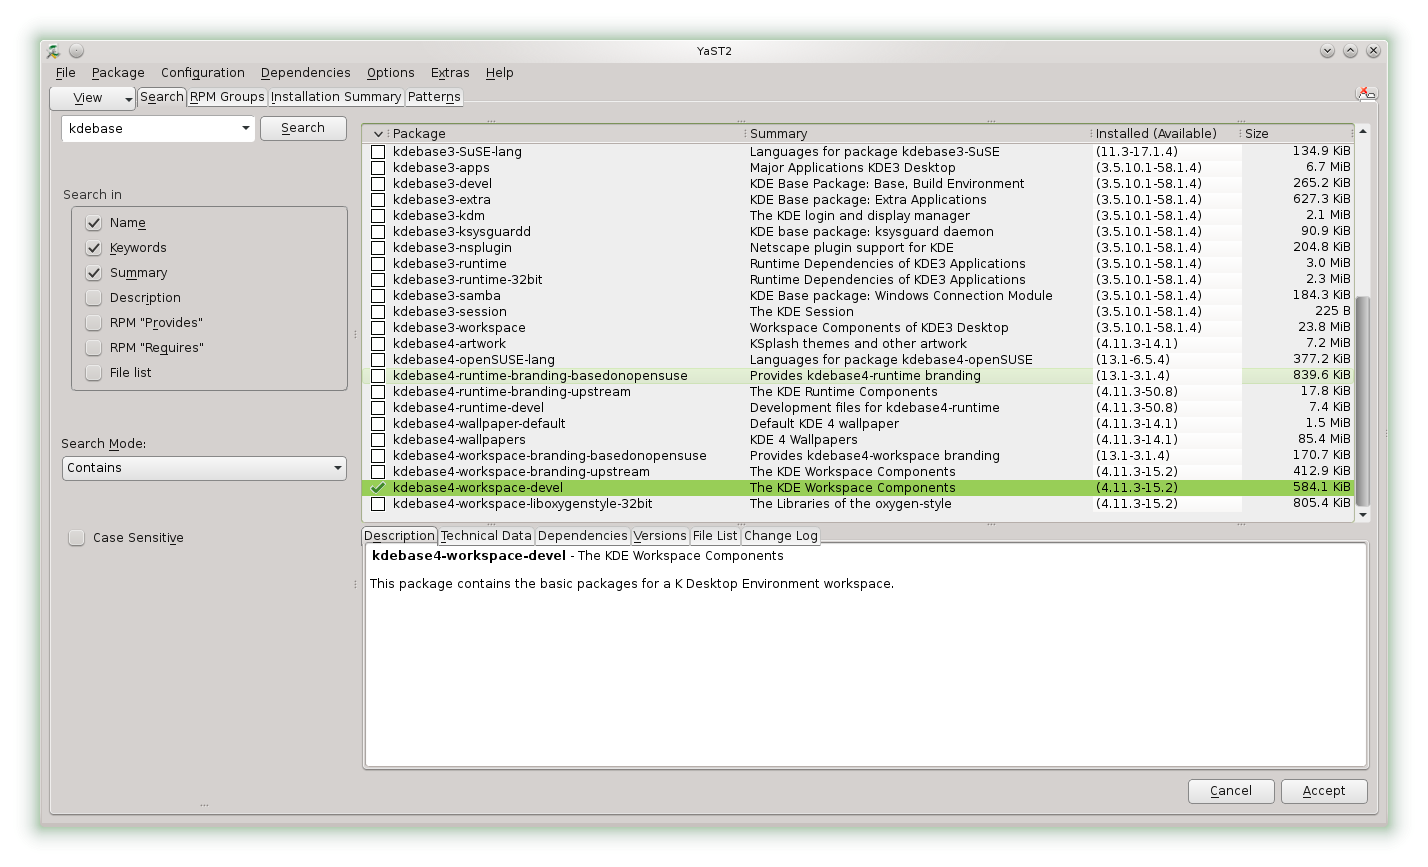Expand the kdebase search history dropdown arrow
The width and height of the screenshot is (1428, 867).
(x=245, y=129)
